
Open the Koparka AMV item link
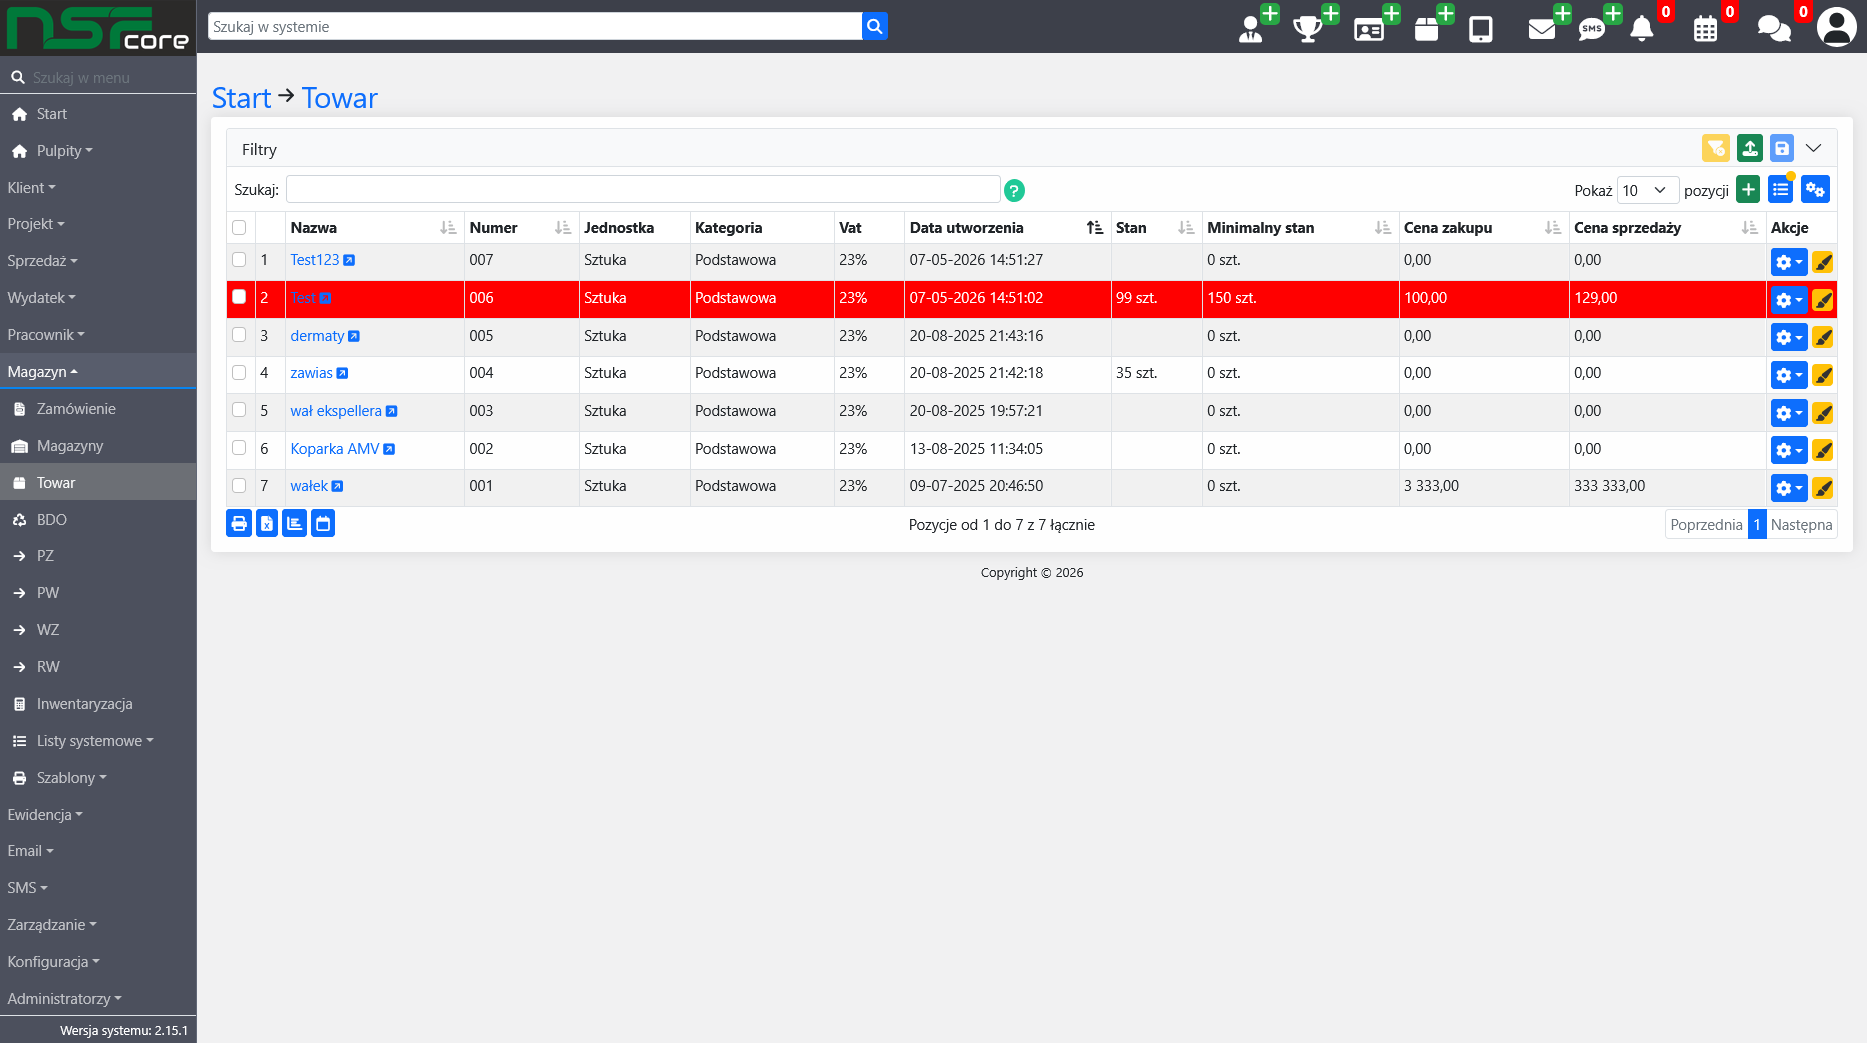pyautogui.click(x=335, y=449)
